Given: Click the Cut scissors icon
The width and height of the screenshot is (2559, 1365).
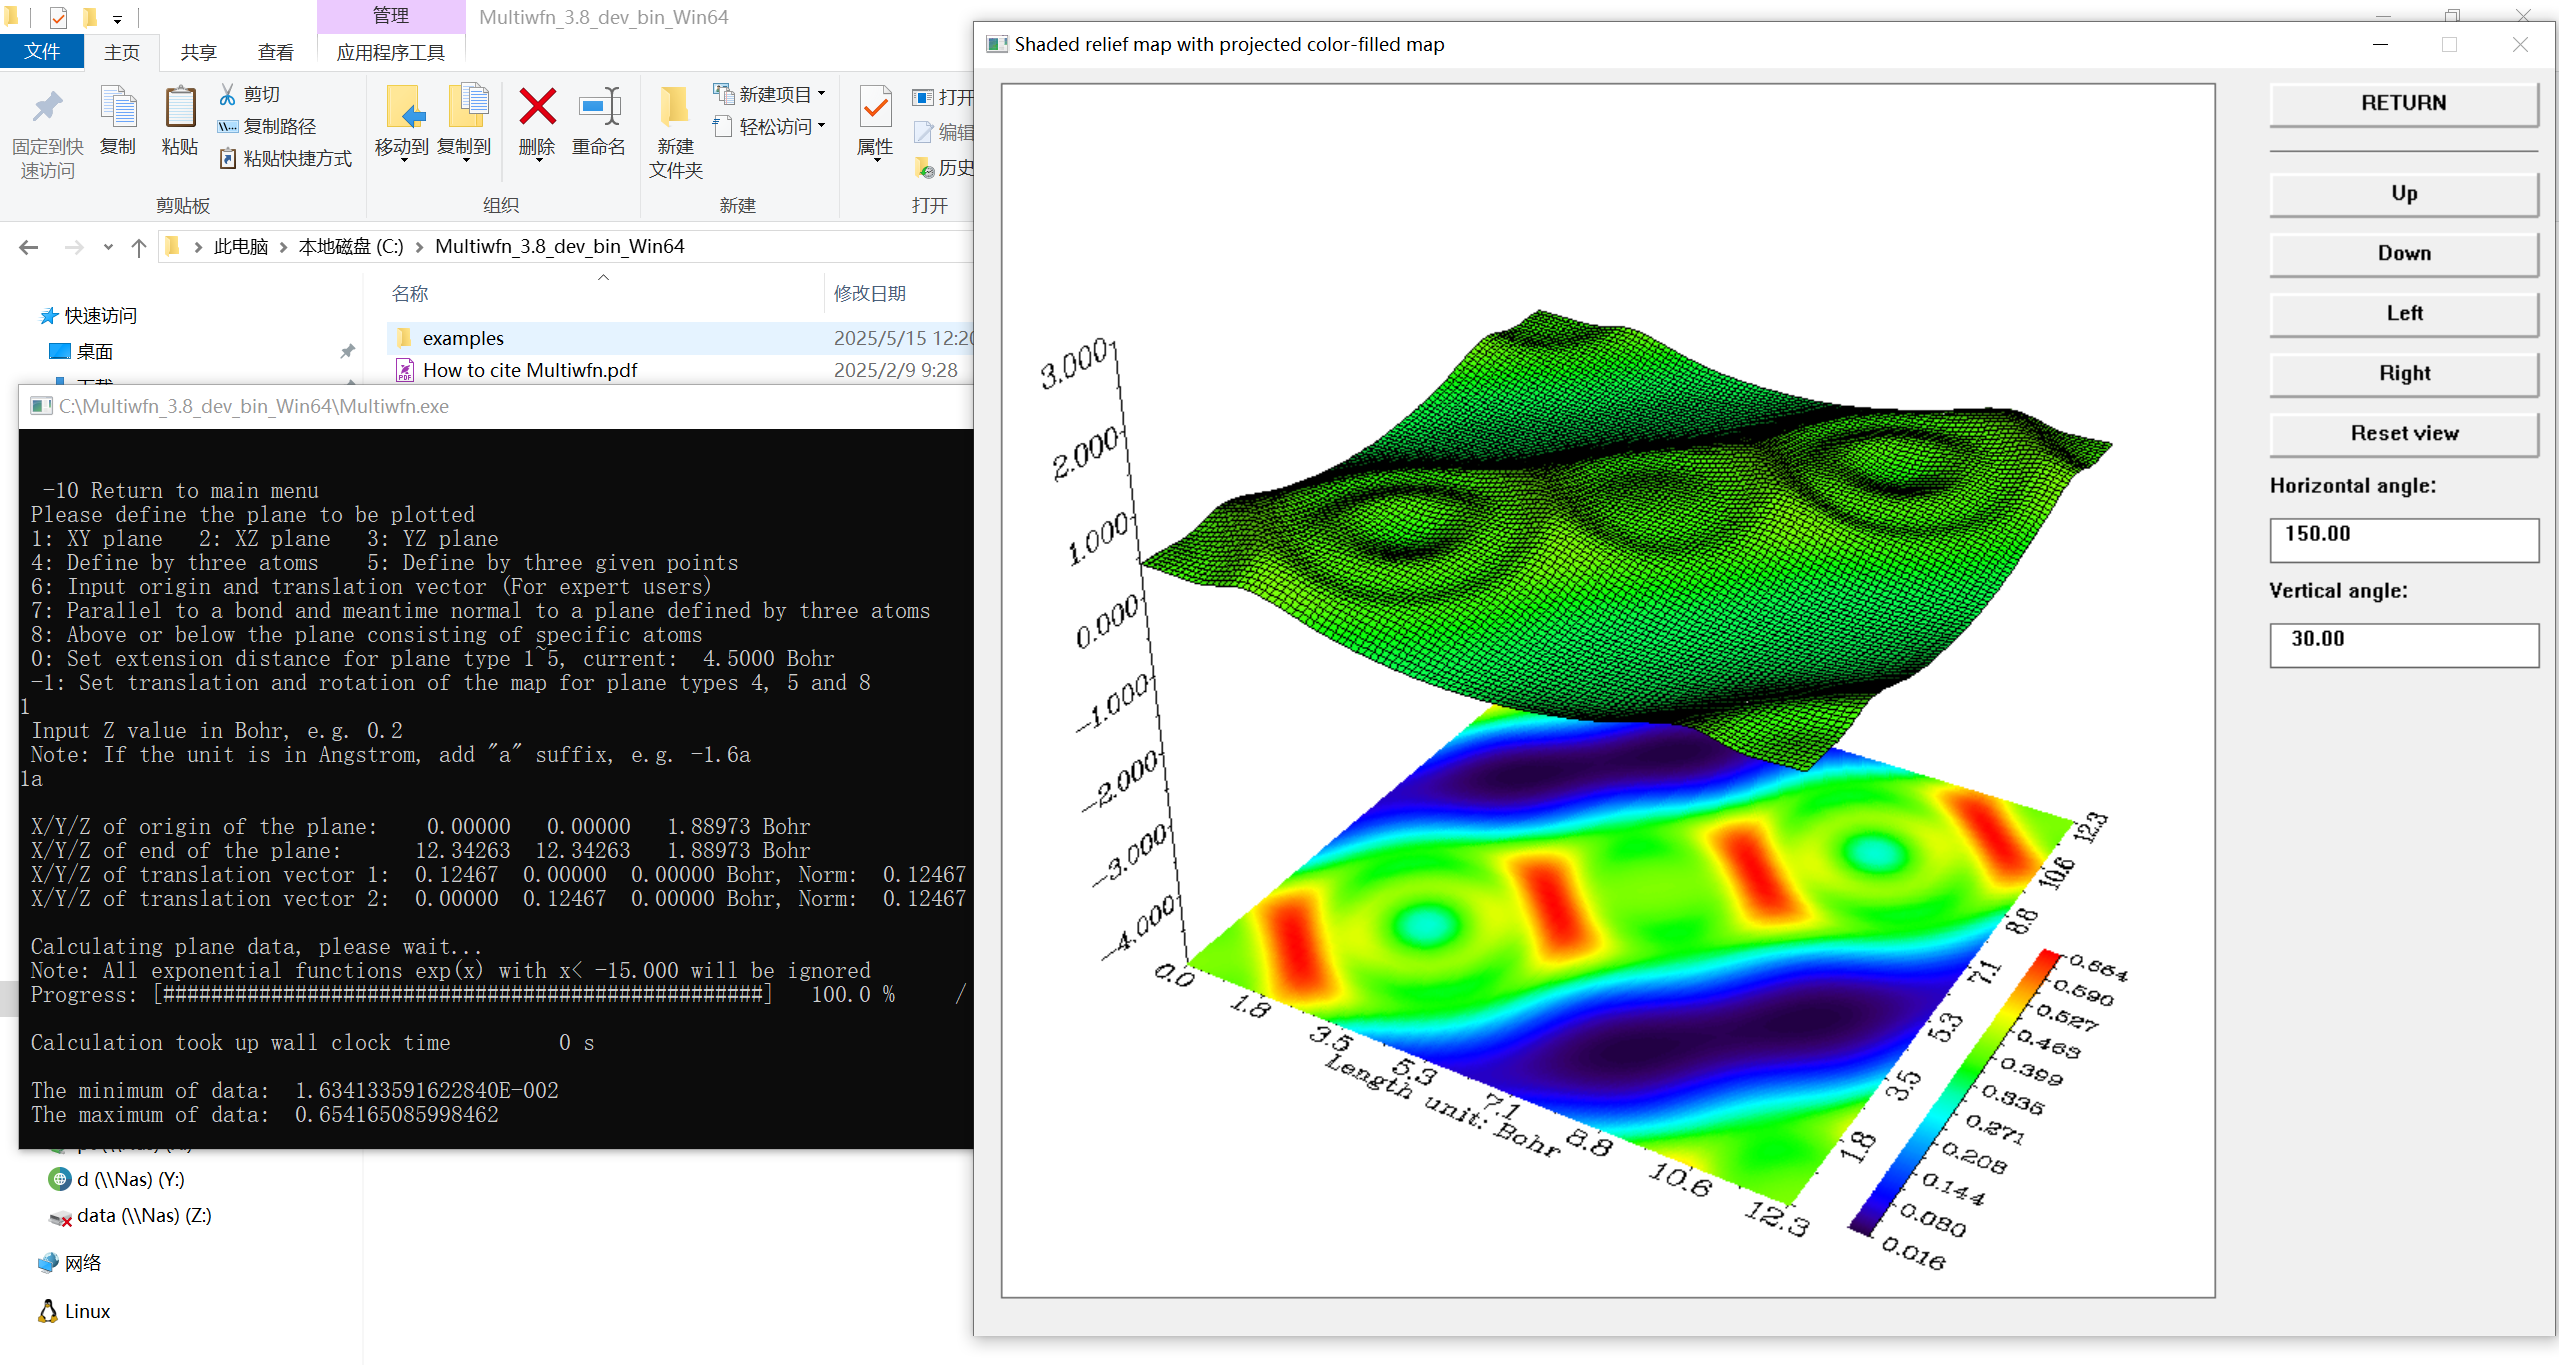Looking at the screenshot, I should click(x=228, y=94).
